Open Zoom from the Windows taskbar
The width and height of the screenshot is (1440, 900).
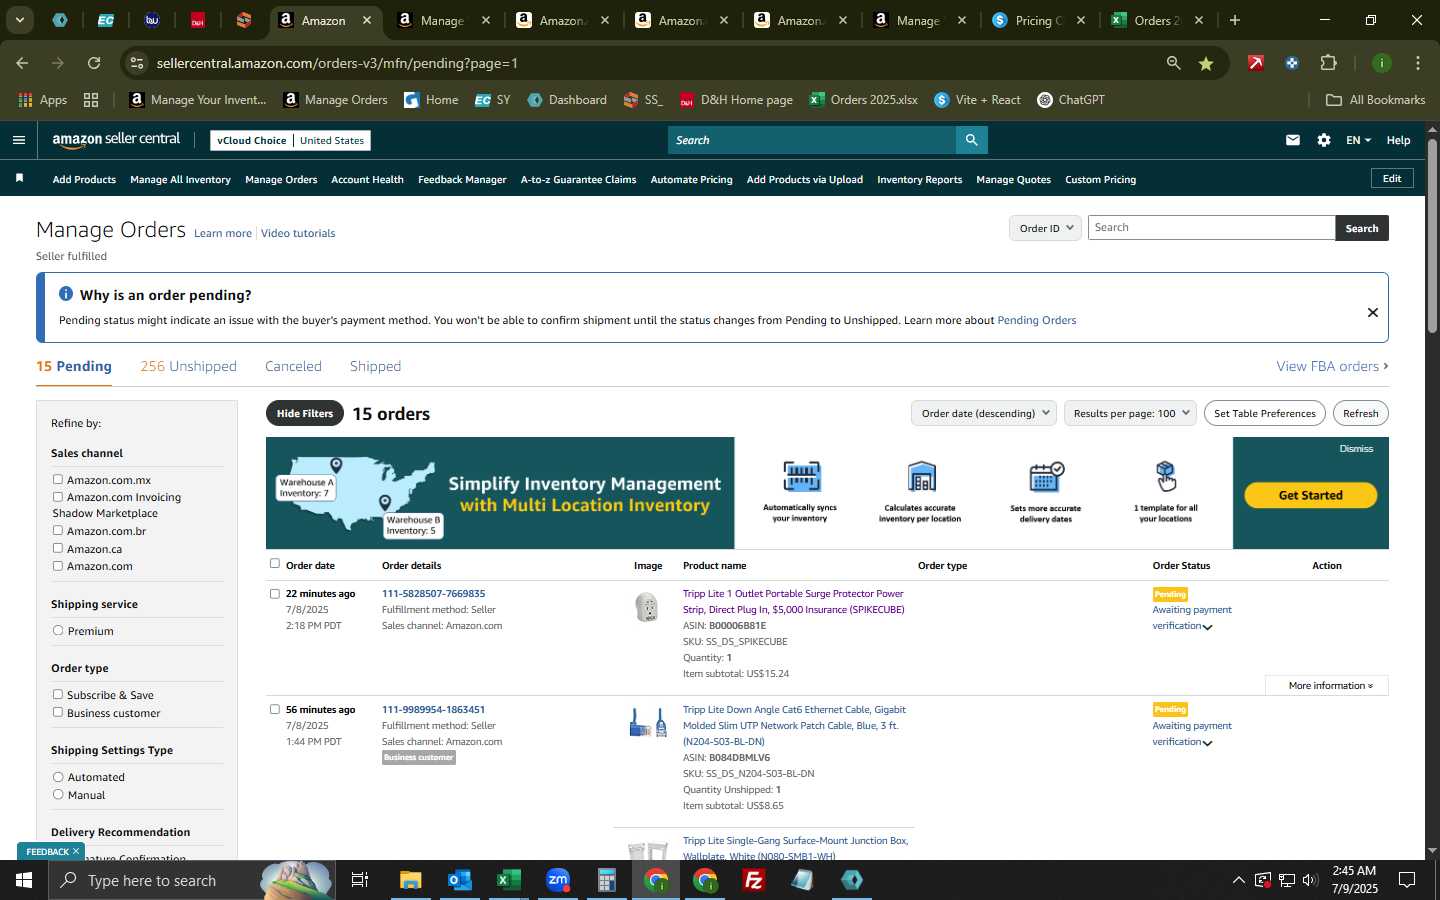point(558,880)
